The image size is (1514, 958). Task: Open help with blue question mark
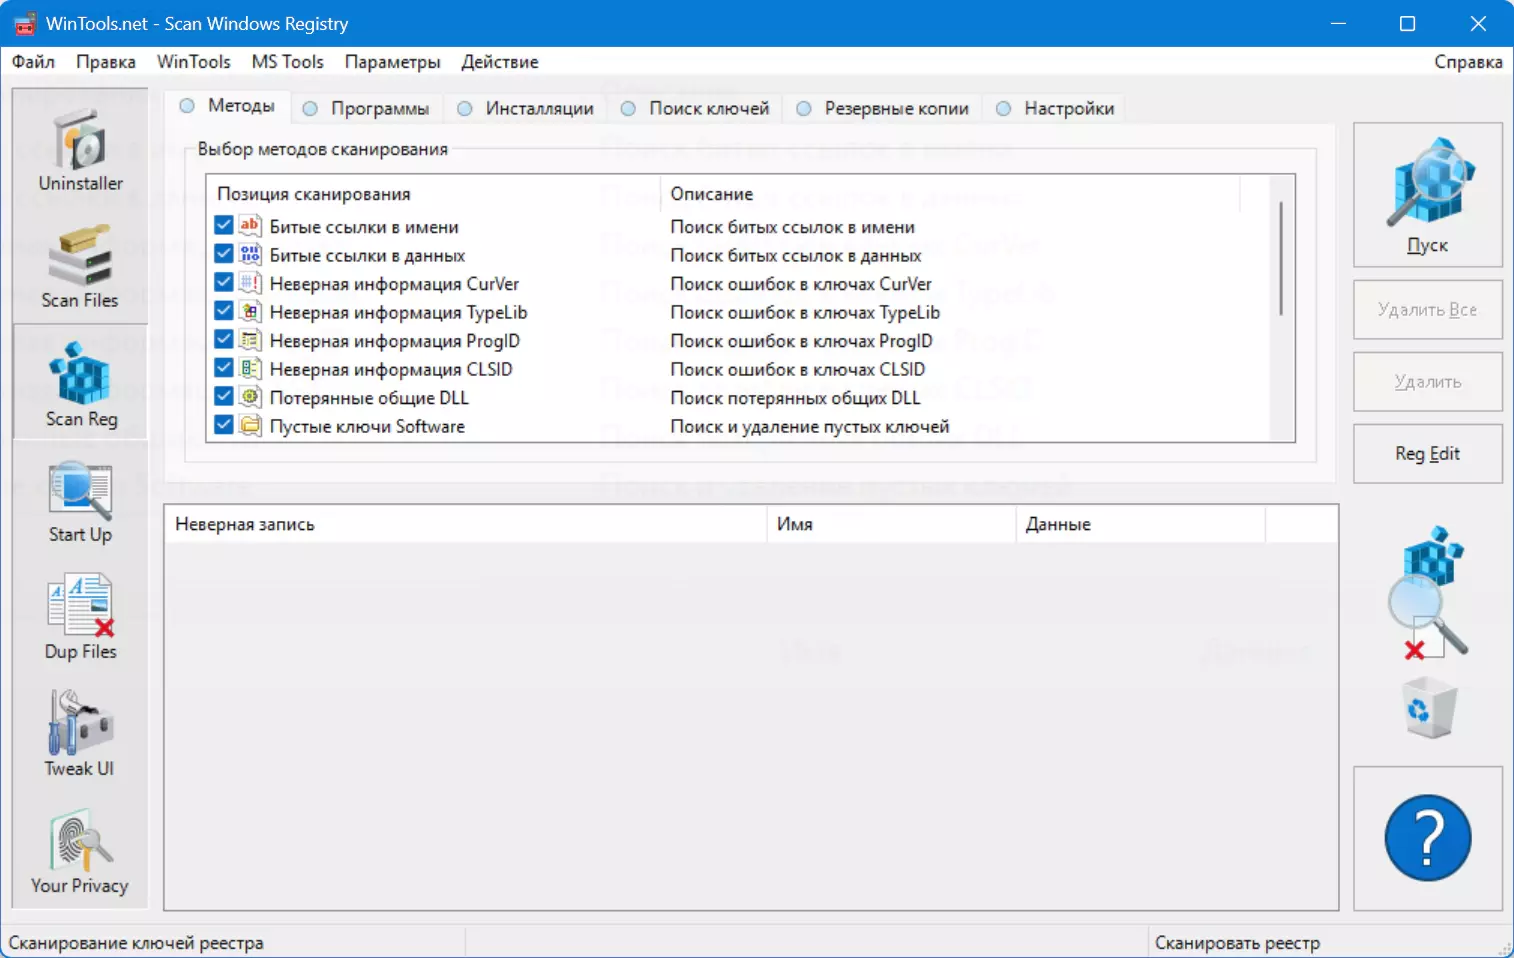tap(1427, 838)
